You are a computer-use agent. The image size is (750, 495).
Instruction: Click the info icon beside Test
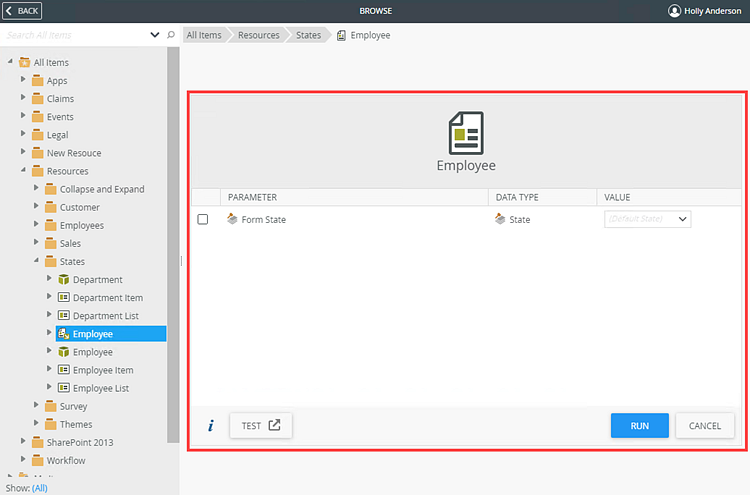point(211,426)
